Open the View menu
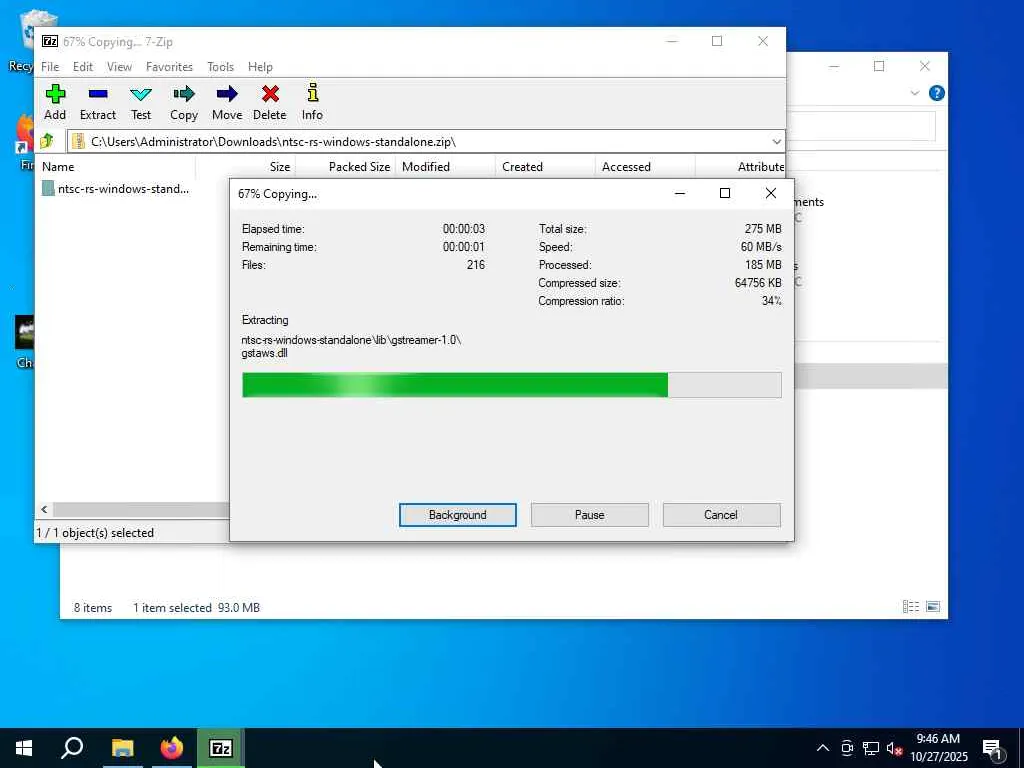 pyautogui.click(x=120, y=67)
